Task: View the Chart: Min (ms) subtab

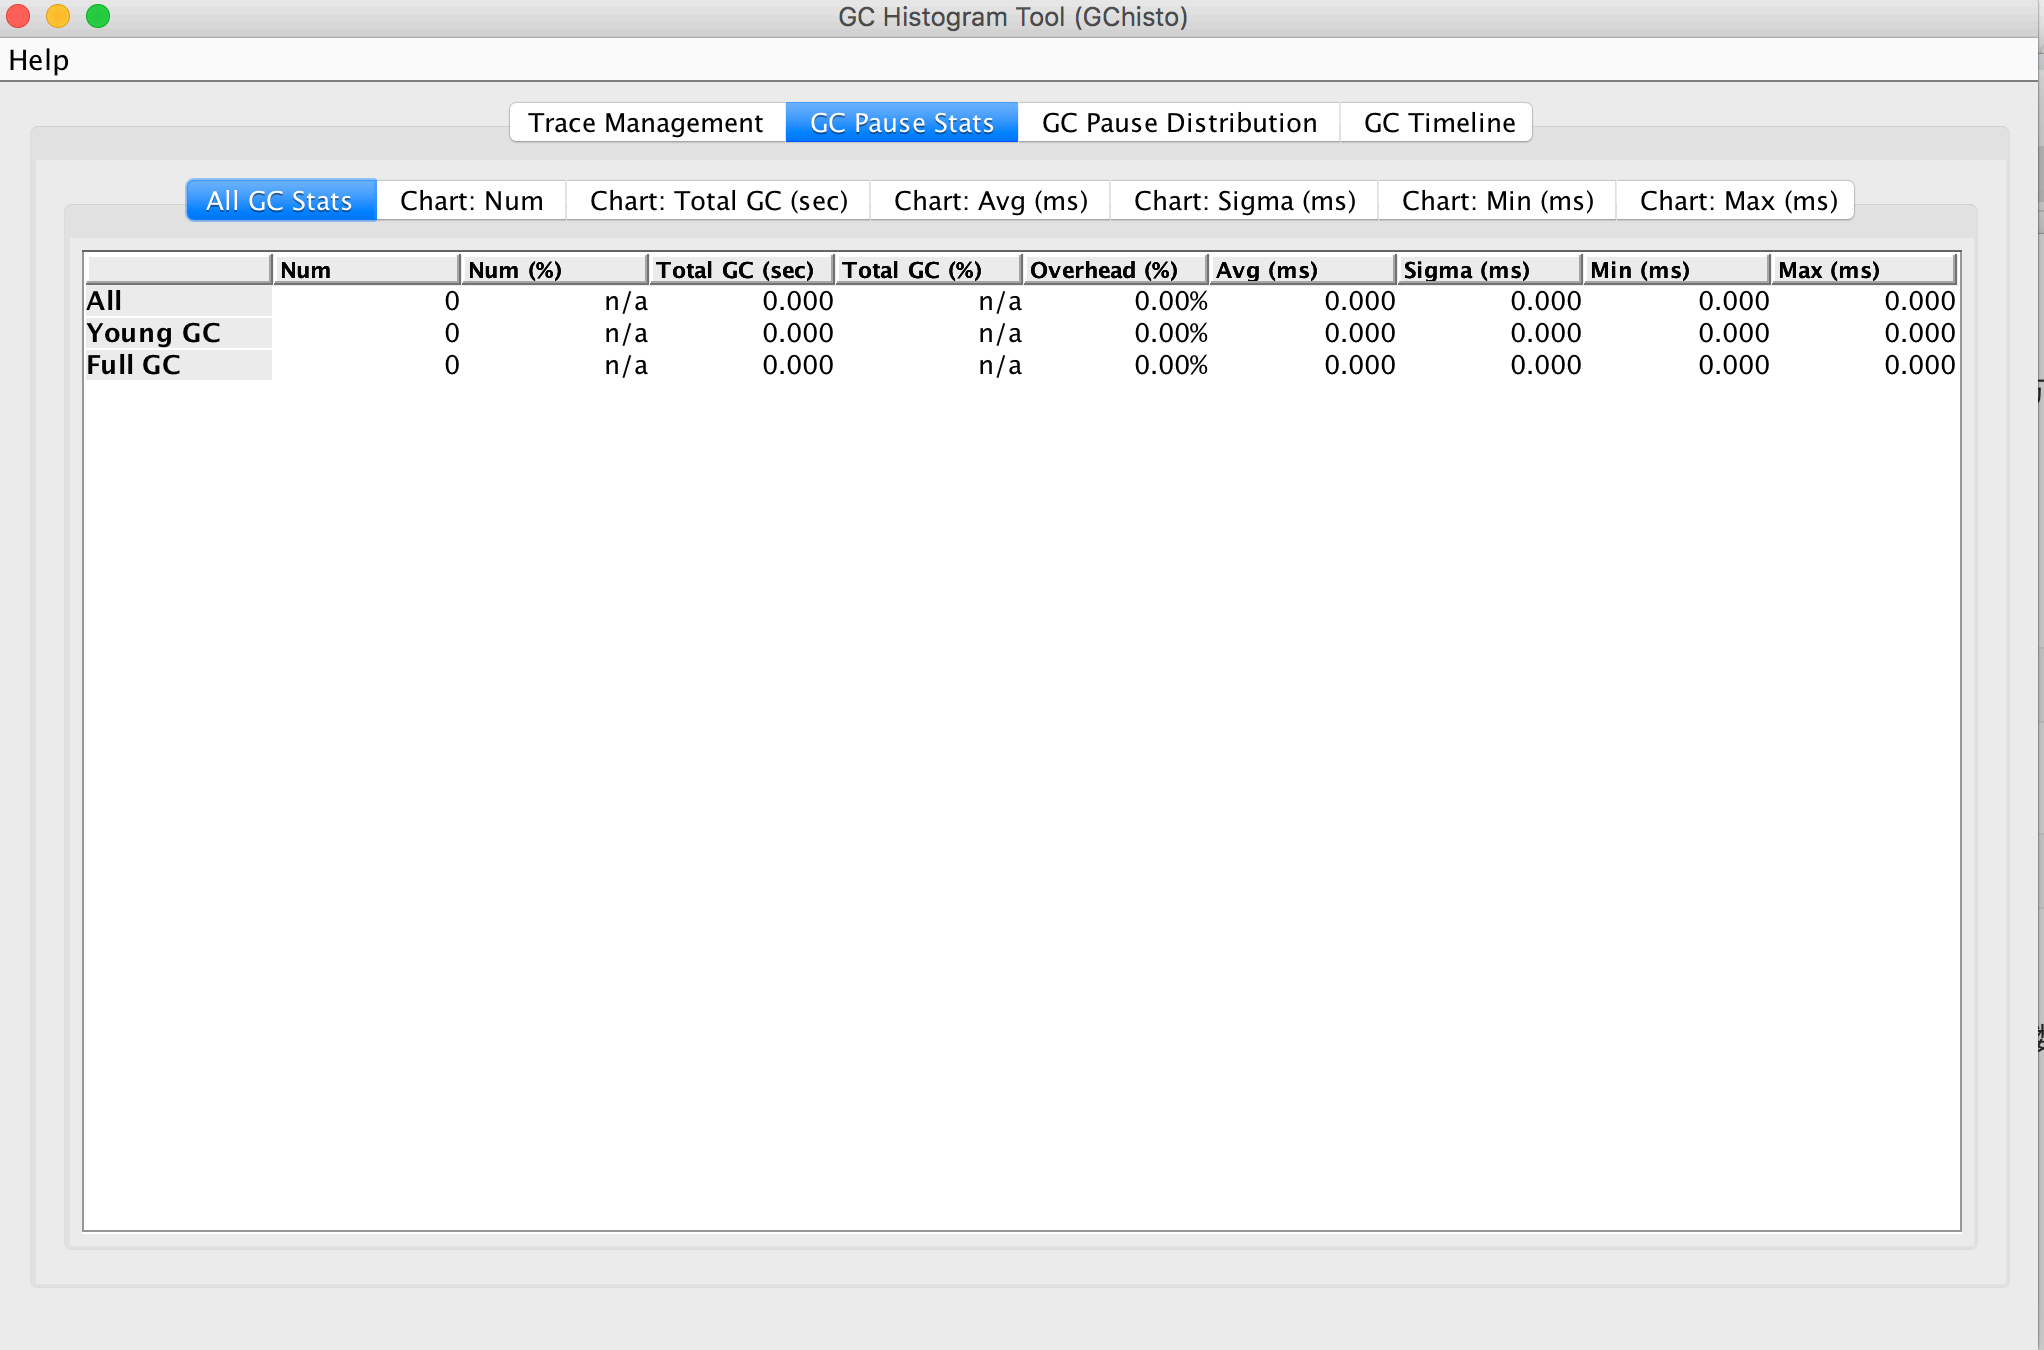Action: click(1497, 201)
